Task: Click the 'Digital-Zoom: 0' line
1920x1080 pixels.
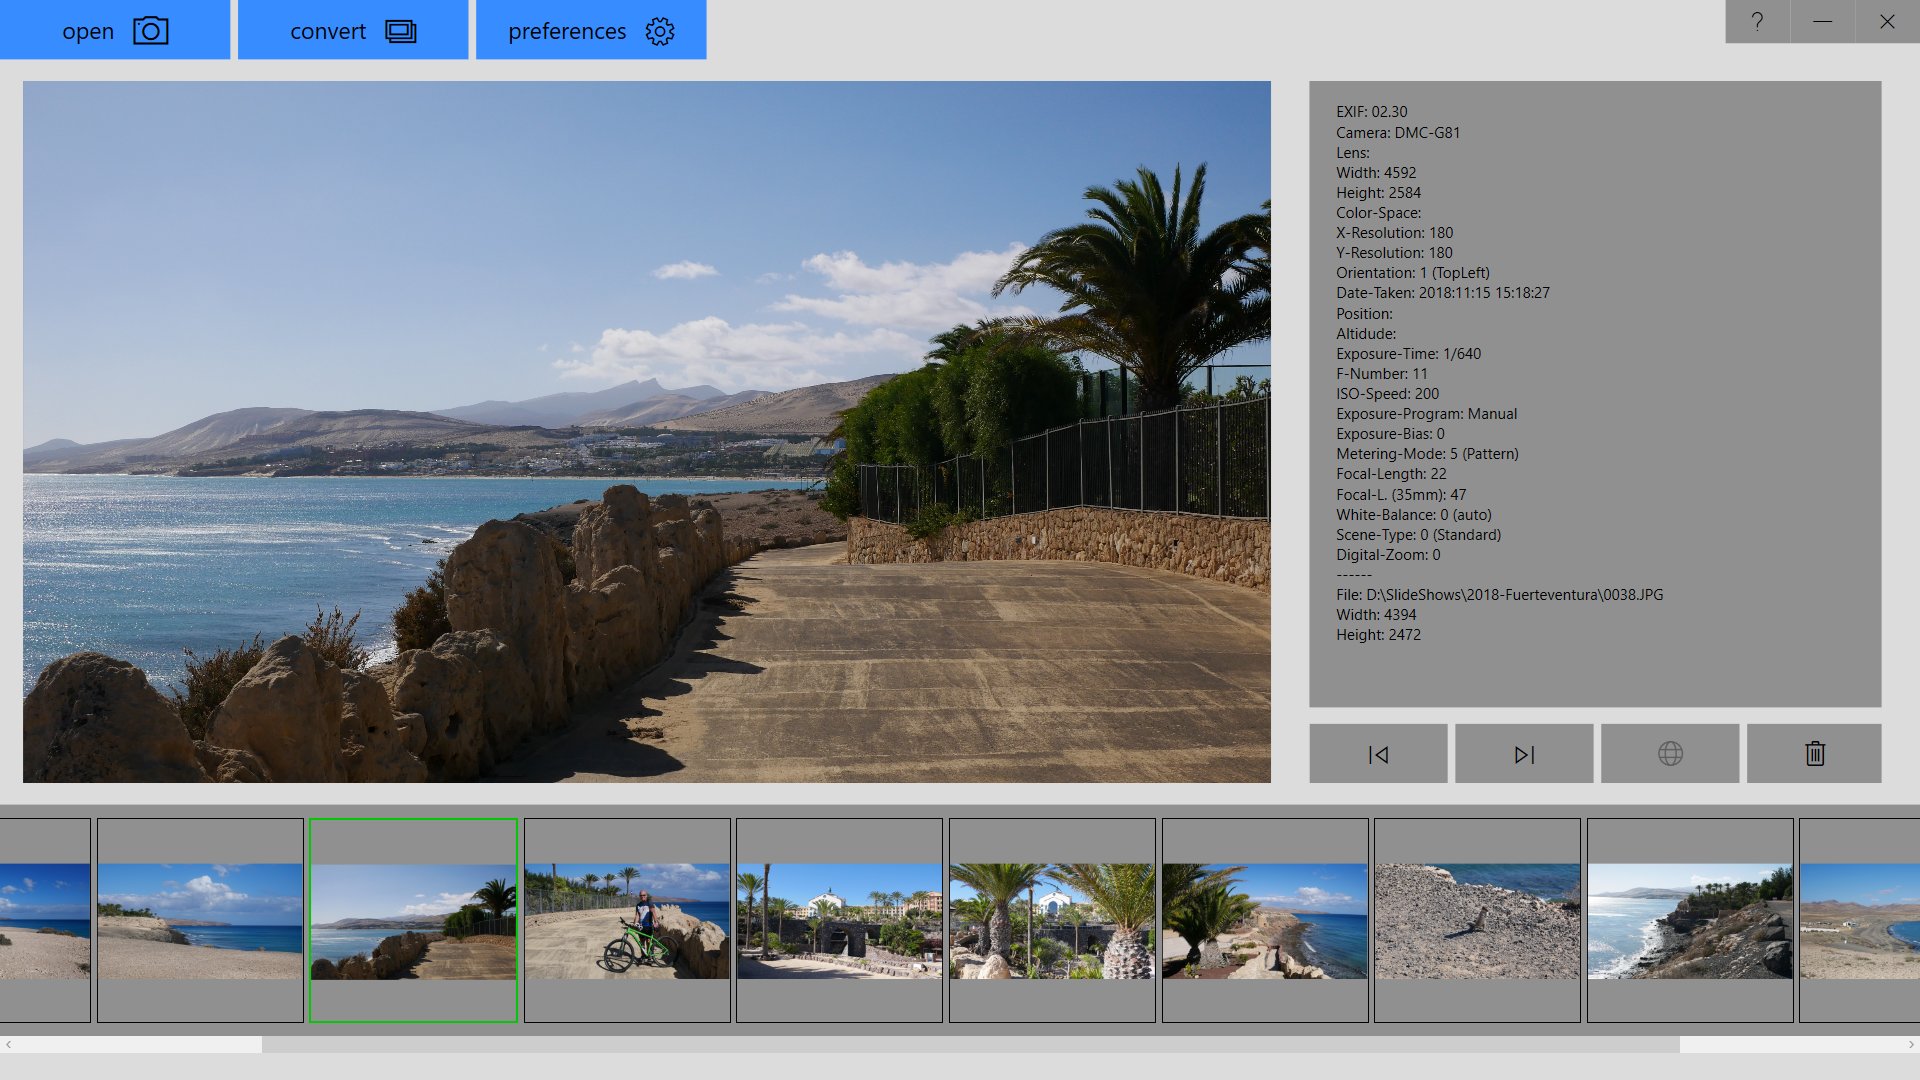Action: (1388, 555)
